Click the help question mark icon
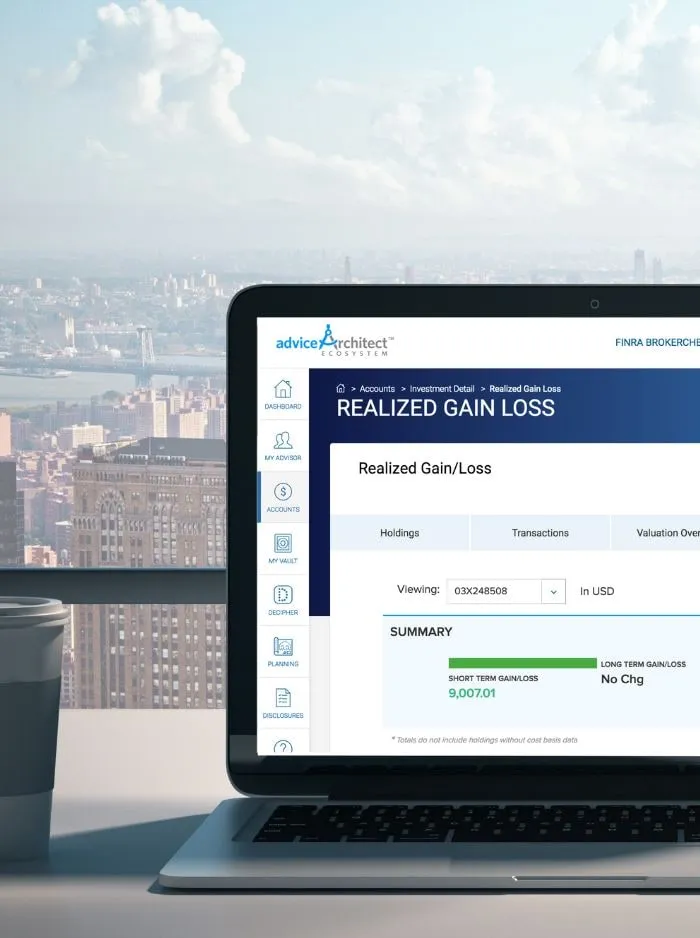Viewport: 700px width, 938px height. pyautogui.click(x=283, y=747)
